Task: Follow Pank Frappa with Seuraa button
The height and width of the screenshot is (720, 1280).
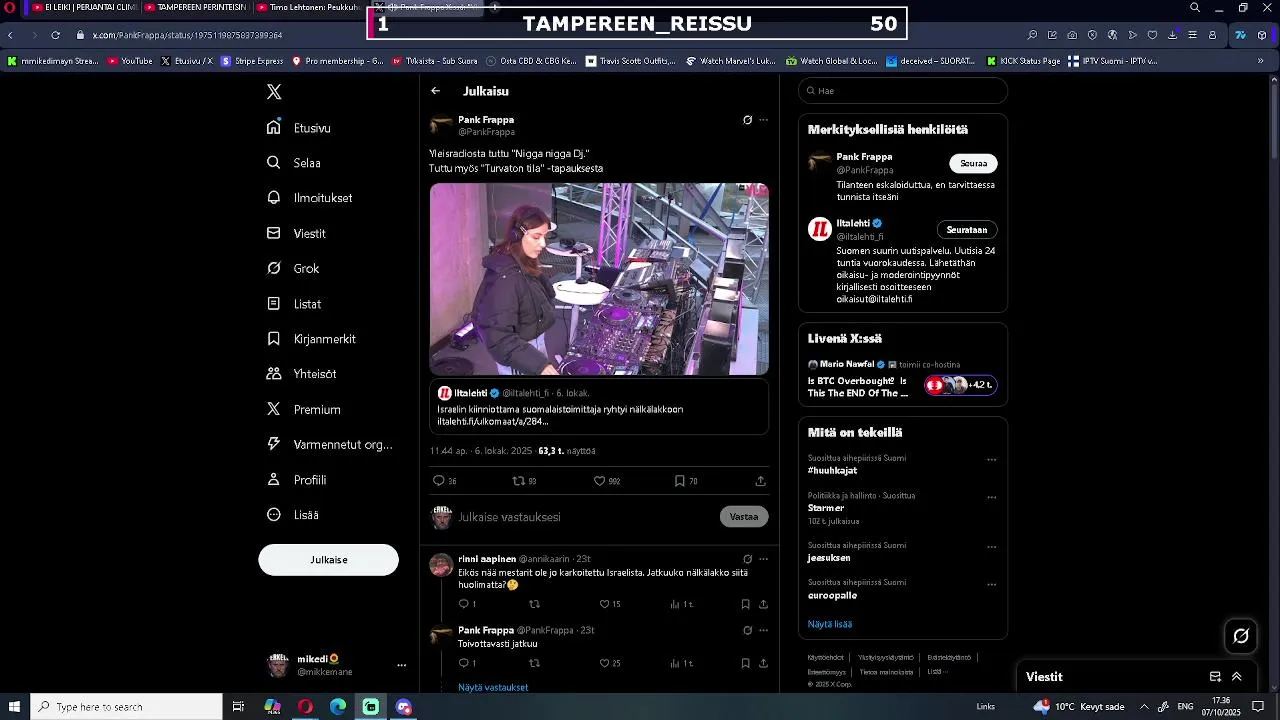Action: [973, 163]
